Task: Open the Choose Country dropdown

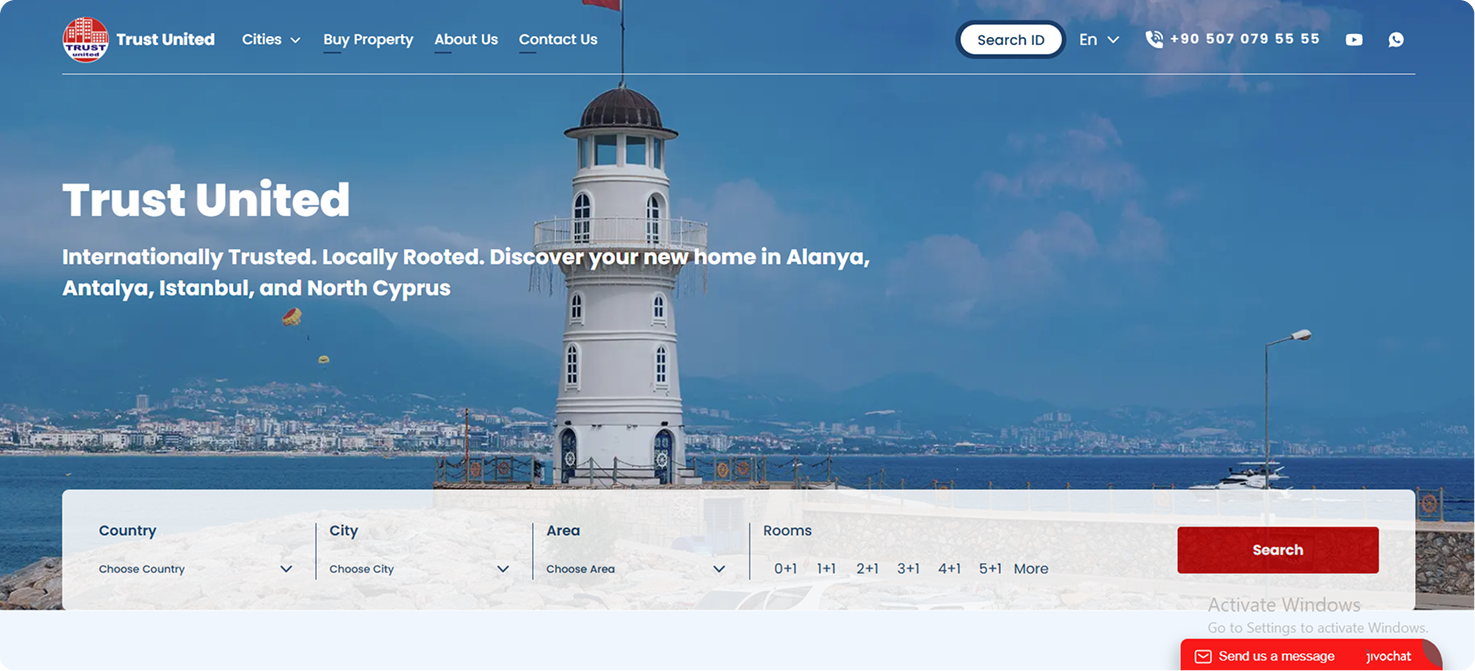Action: point(196,569)
